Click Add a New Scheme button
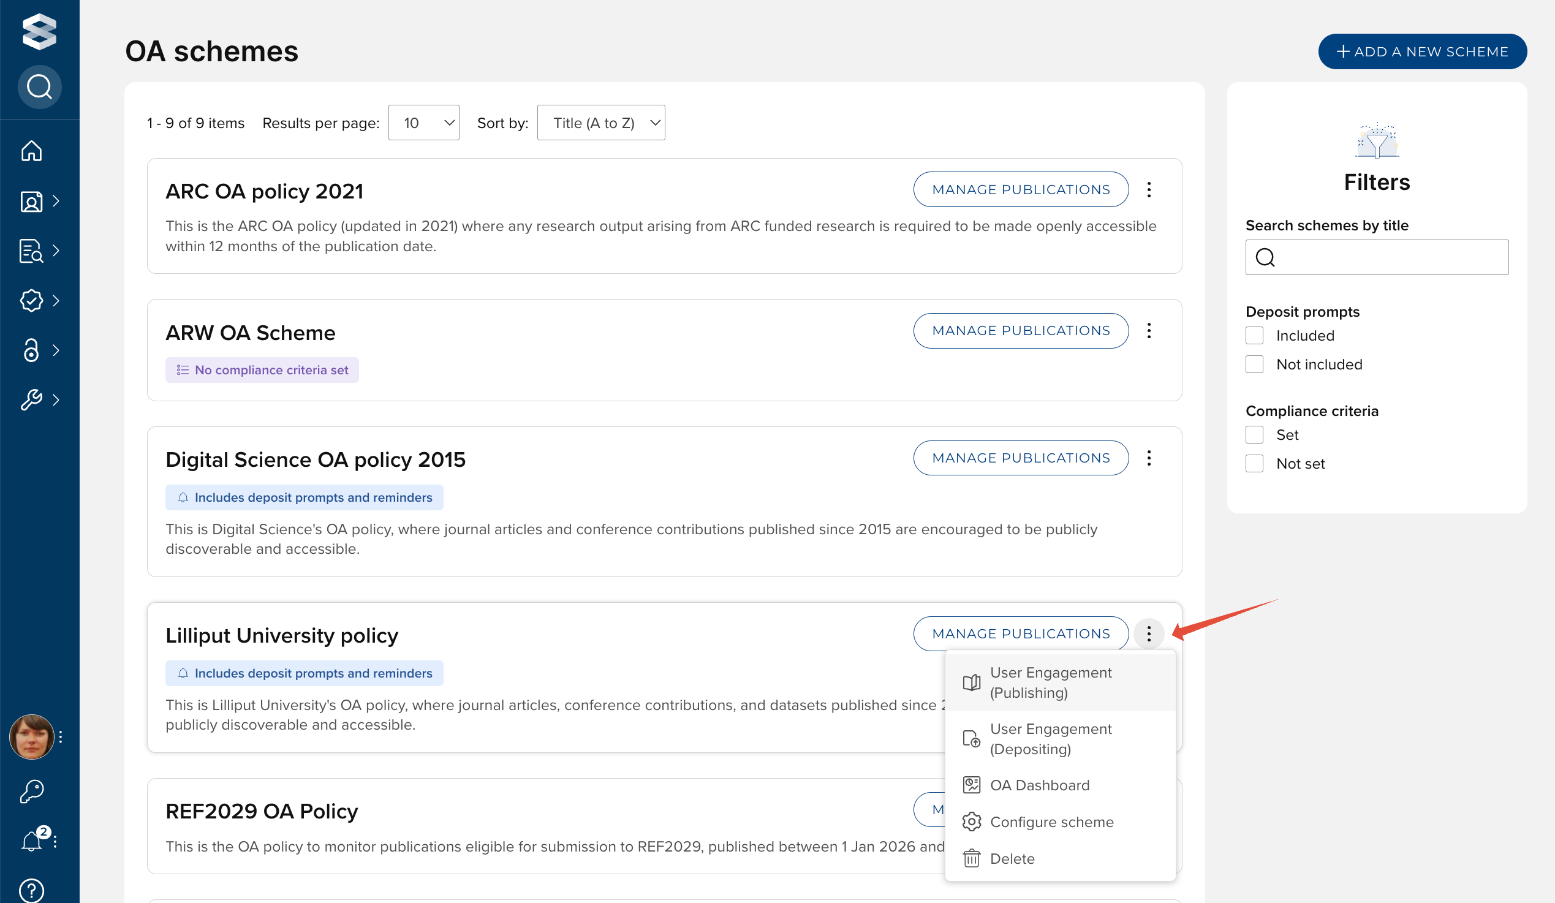1555x903 pixels. coord(1422,52)
